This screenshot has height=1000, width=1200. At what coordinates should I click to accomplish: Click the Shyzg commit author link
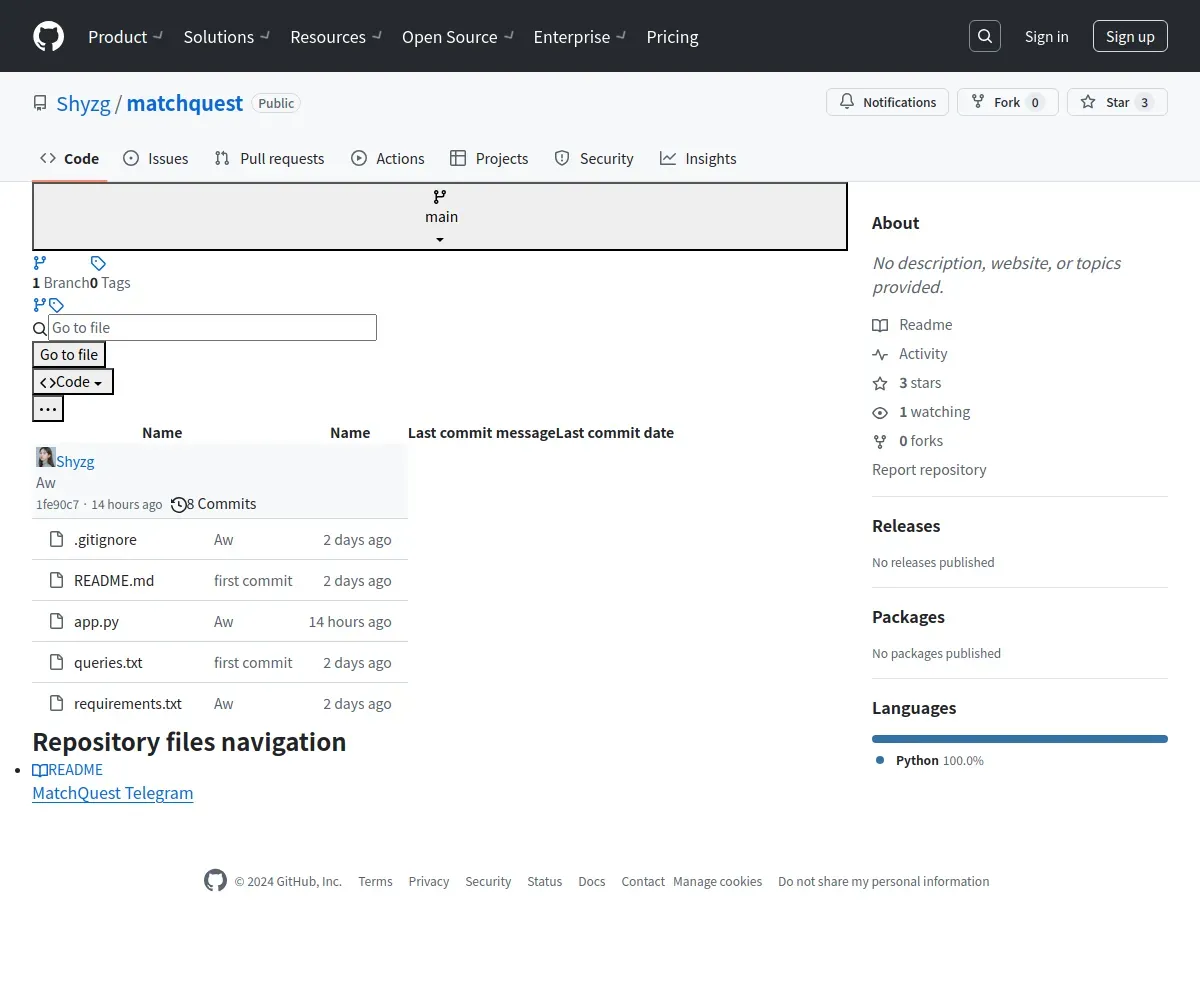(75, 461)
